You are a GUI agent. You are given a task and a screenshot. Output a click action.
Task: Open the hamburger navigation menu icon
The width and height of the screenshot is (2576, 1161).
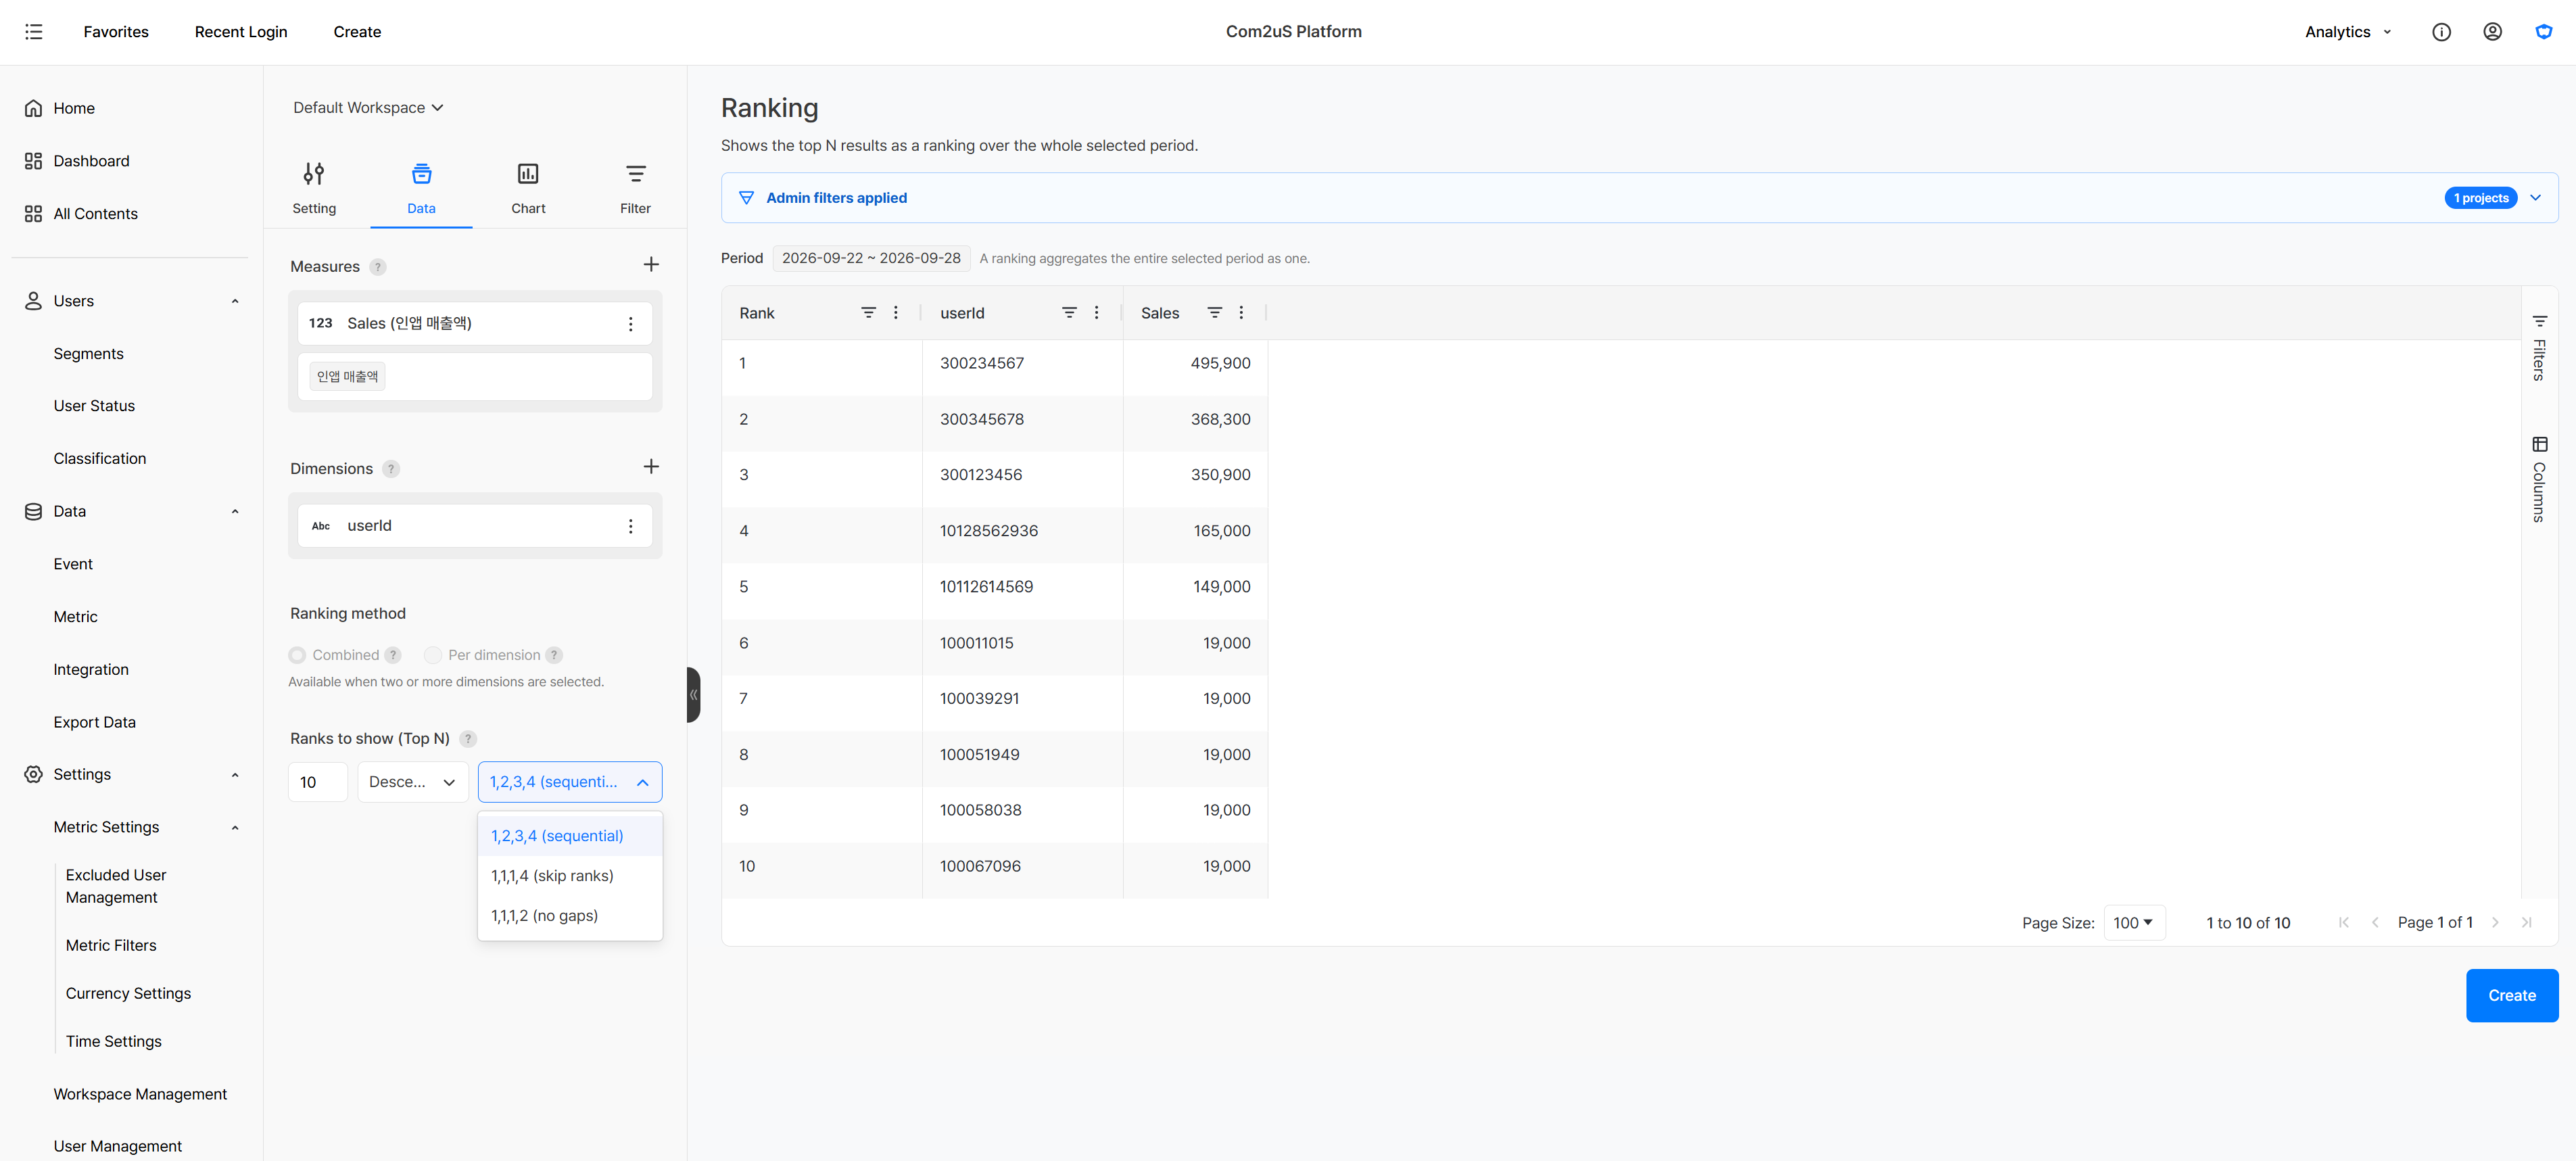click(x=33, y=32)
